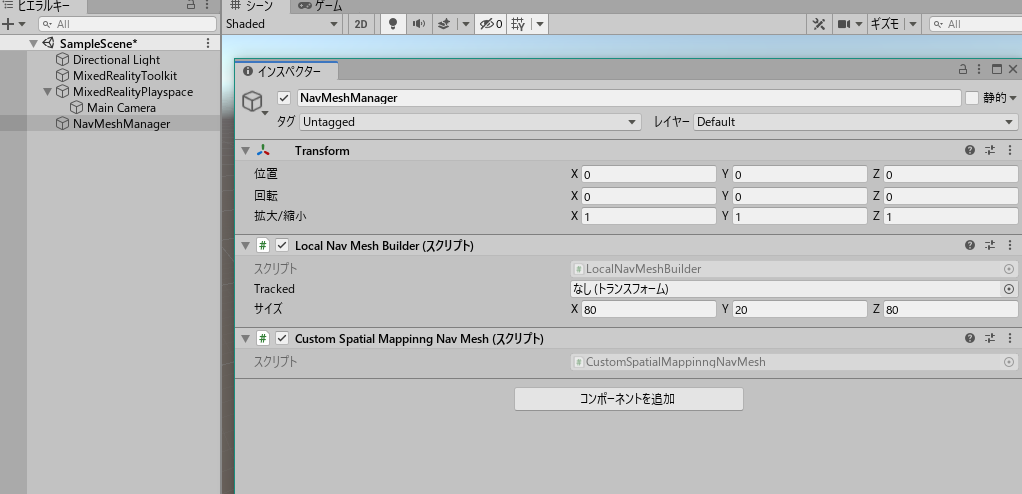Edit the NavMeshManager name field
1022x494 pixels.
point(629,98)
